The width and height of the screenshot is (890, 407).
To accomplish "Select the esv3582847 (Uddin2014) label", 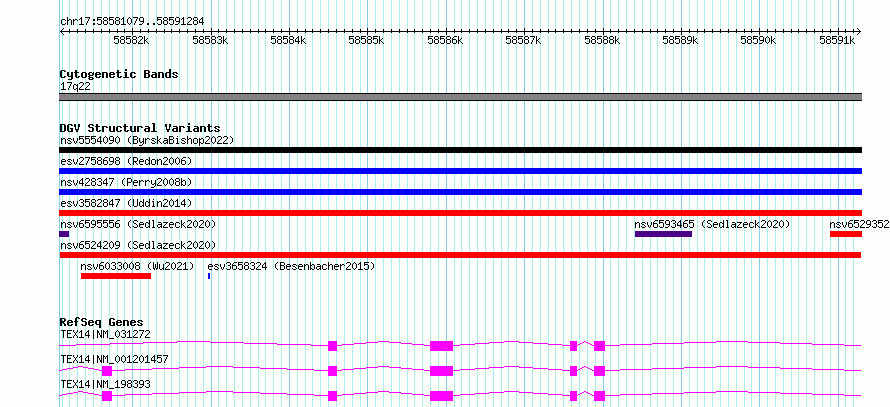I will 126,203.
